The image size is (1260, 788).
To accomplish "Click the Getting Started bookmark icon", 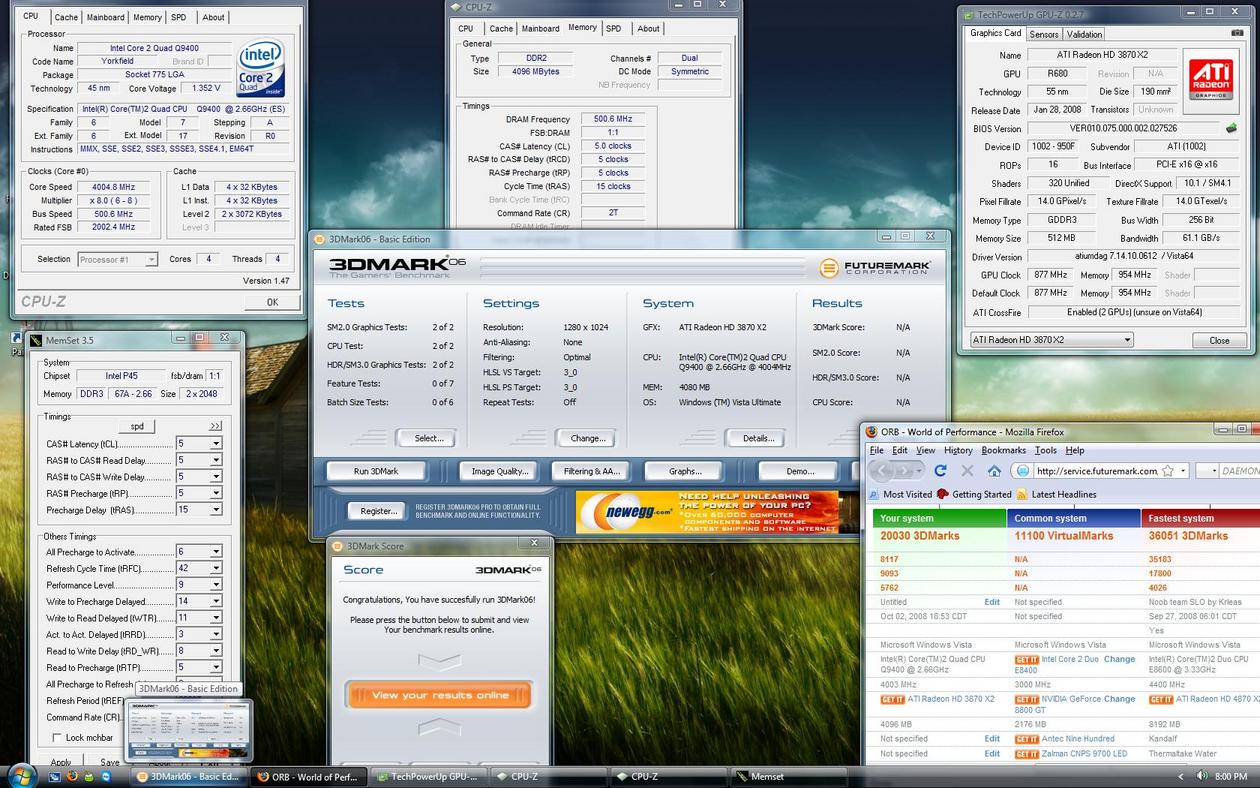I will tap(942, 494).
